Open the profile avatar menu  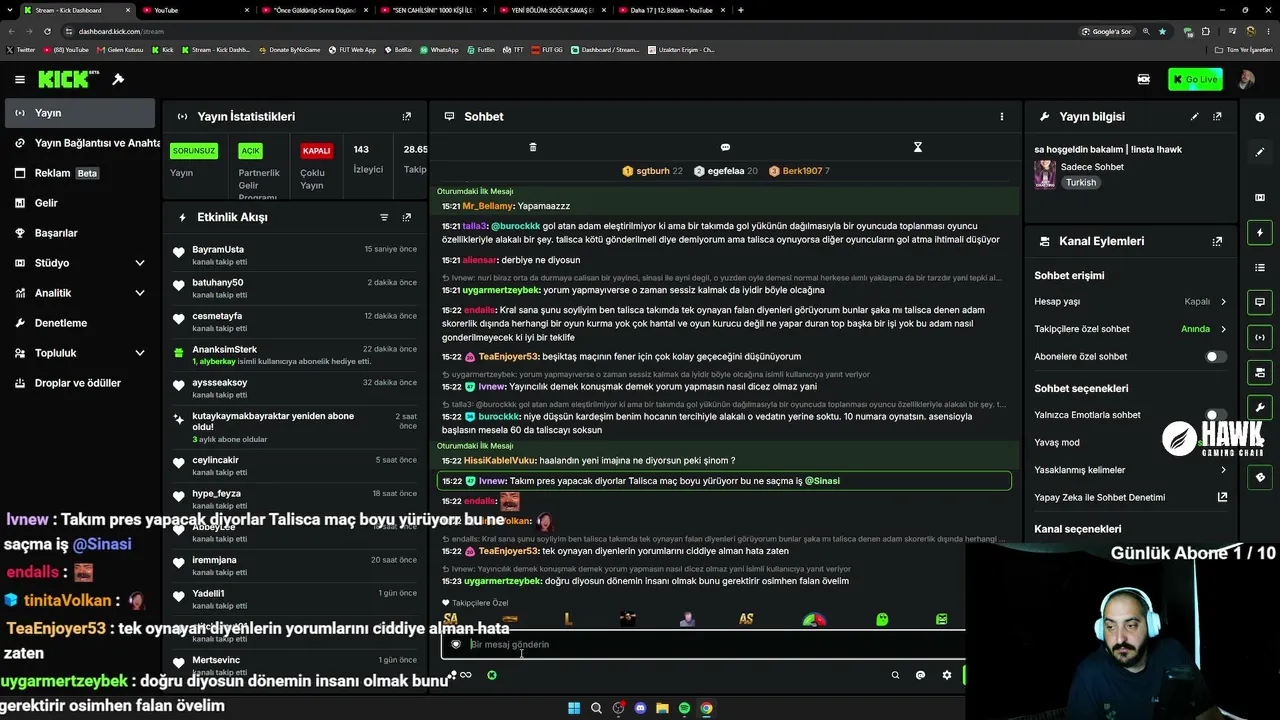tap(1246, 79)
